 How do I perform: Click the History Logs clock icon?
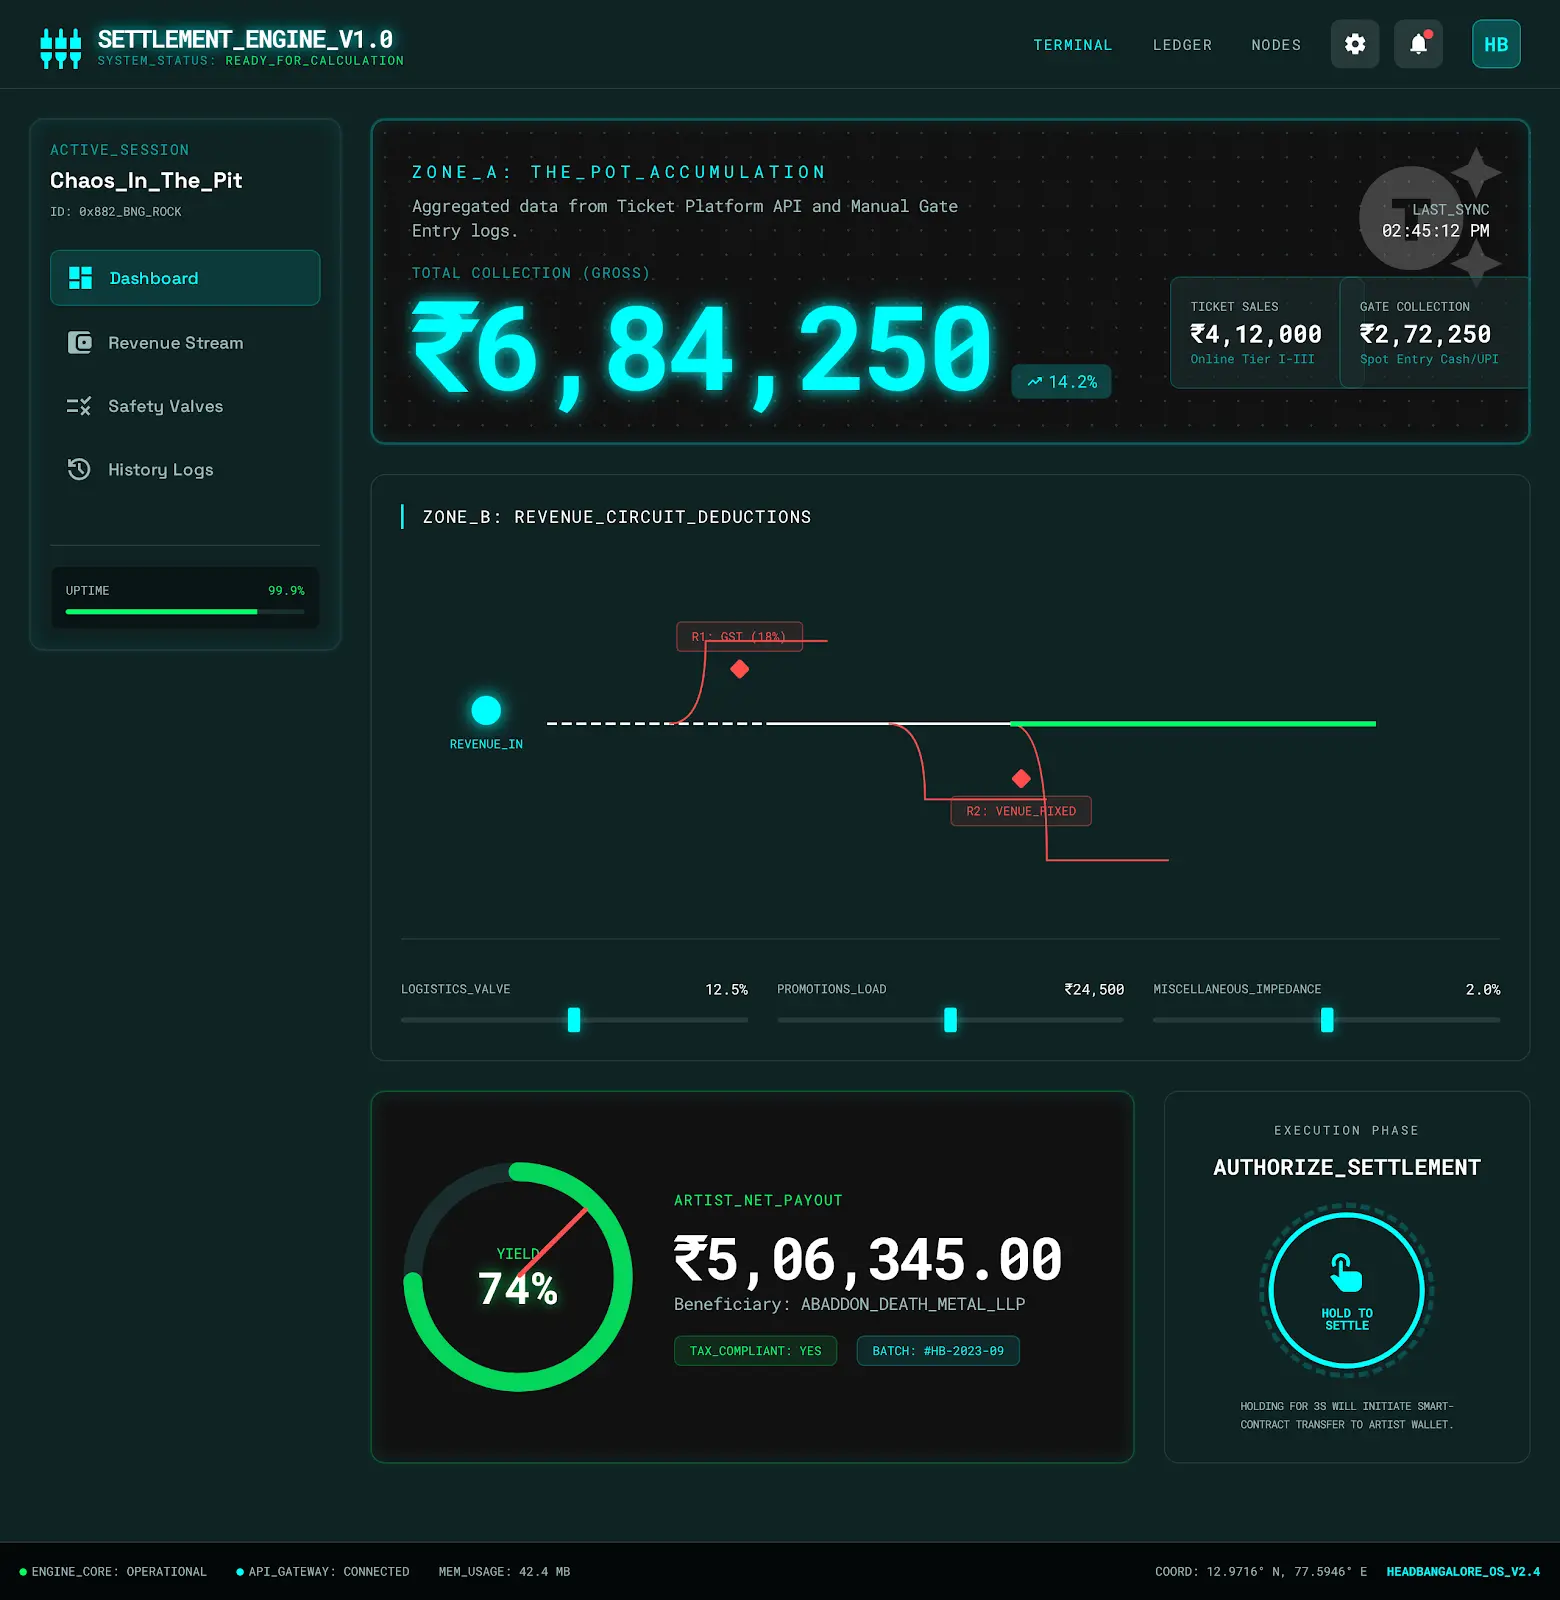(x=79, y=469)
